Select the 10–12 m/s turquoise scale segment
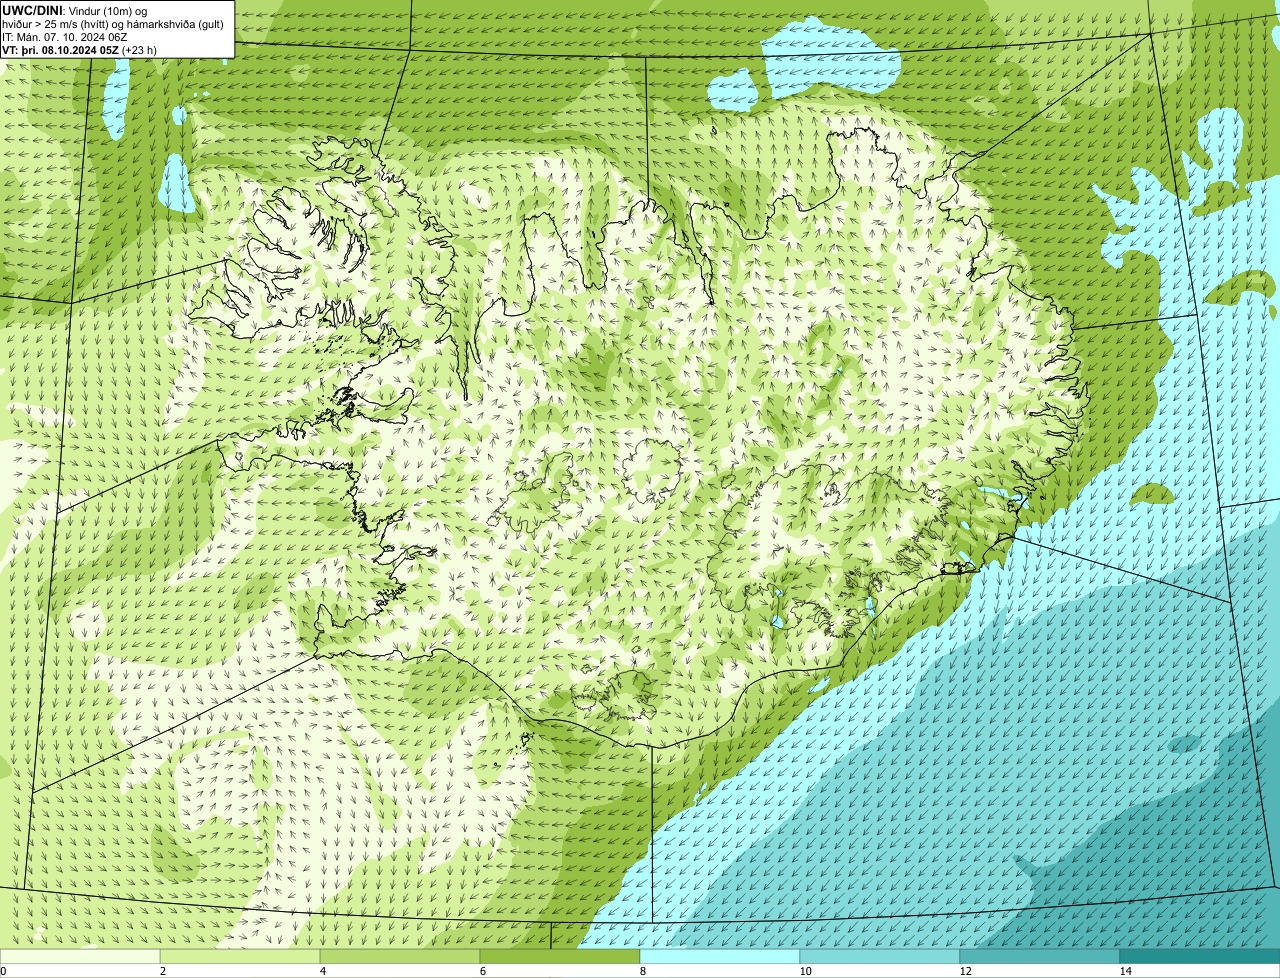 [880, 956]
